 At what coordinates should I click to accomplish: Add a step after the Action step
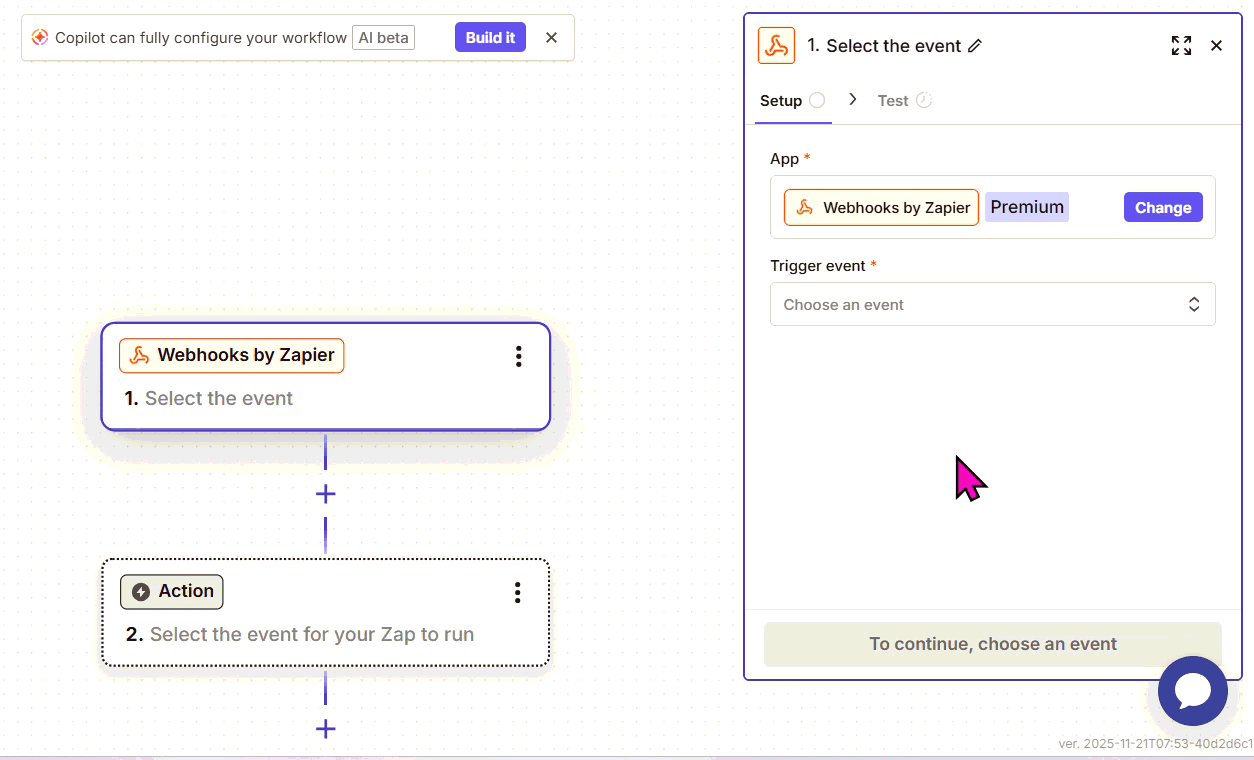[325, 729]
